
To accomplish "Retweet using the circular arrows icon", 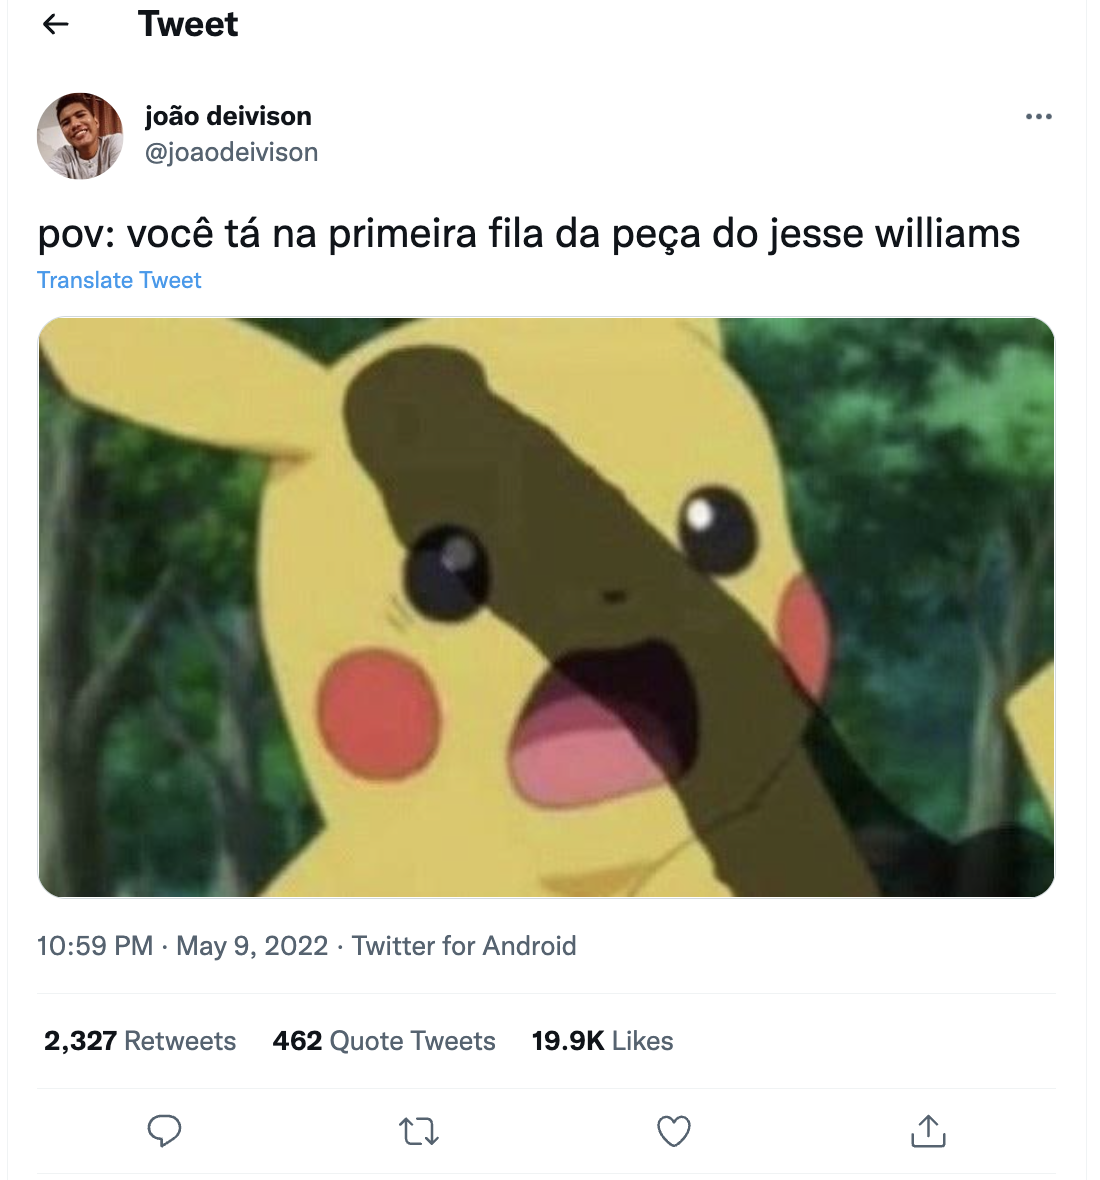I will [418, 1131].
